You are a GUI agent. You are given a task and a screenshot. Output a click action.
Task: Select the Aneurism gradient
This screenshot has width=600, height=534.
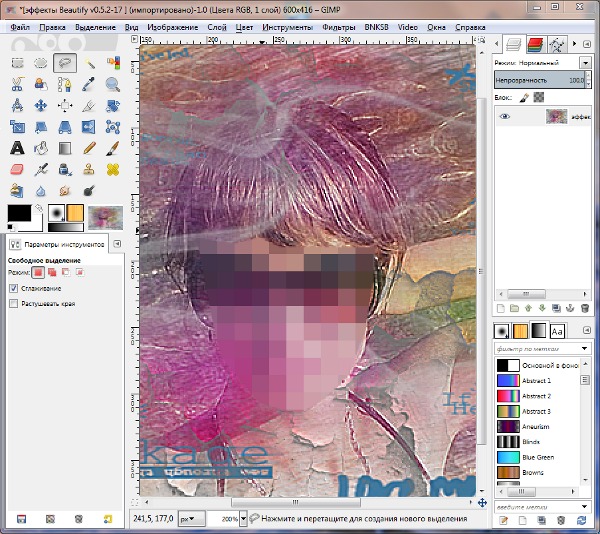coord(538,427)
